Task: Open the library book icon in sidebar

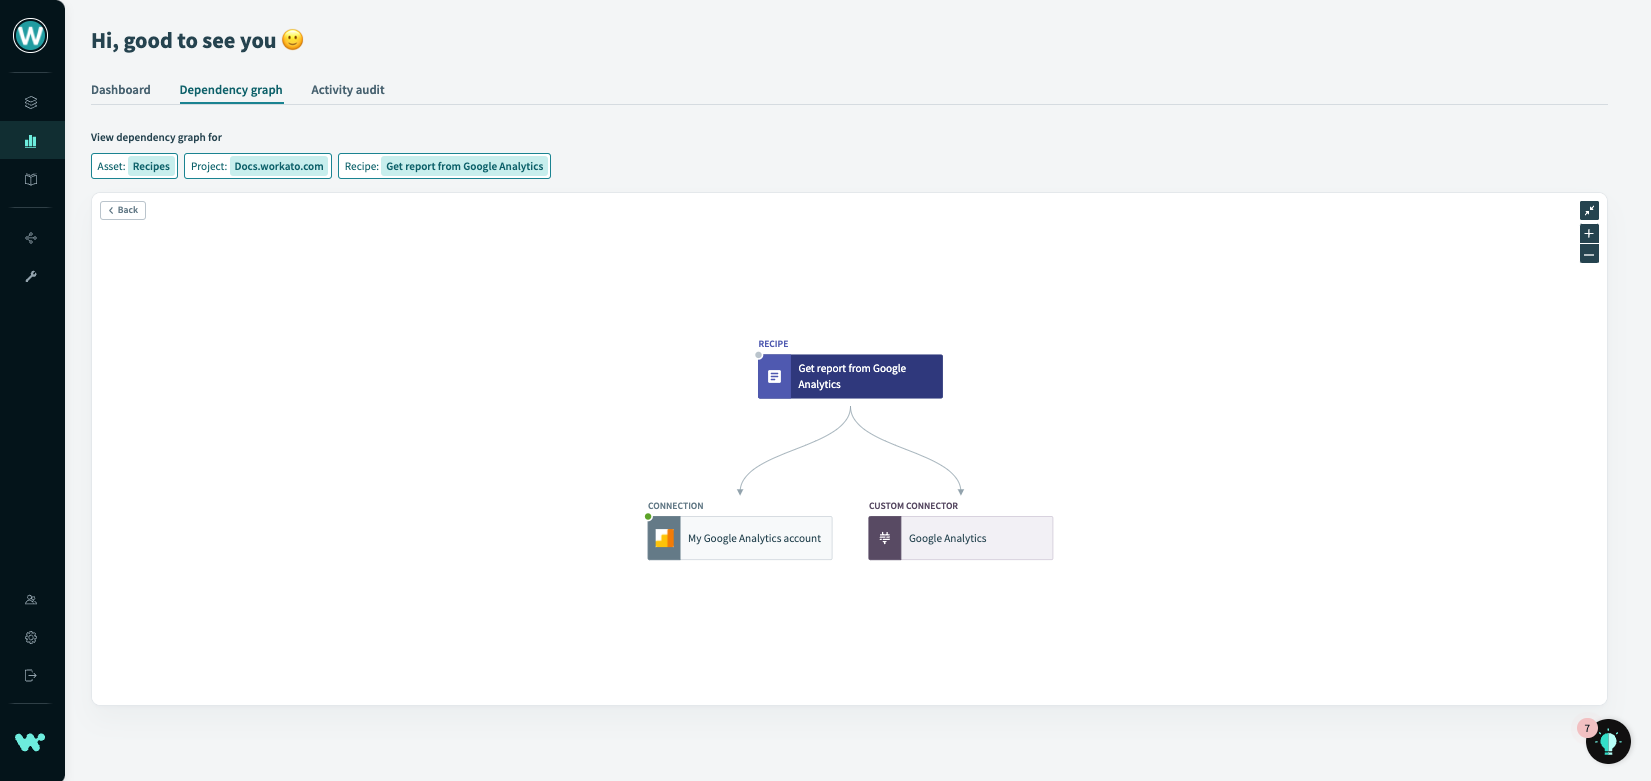Action: point(31,180)
